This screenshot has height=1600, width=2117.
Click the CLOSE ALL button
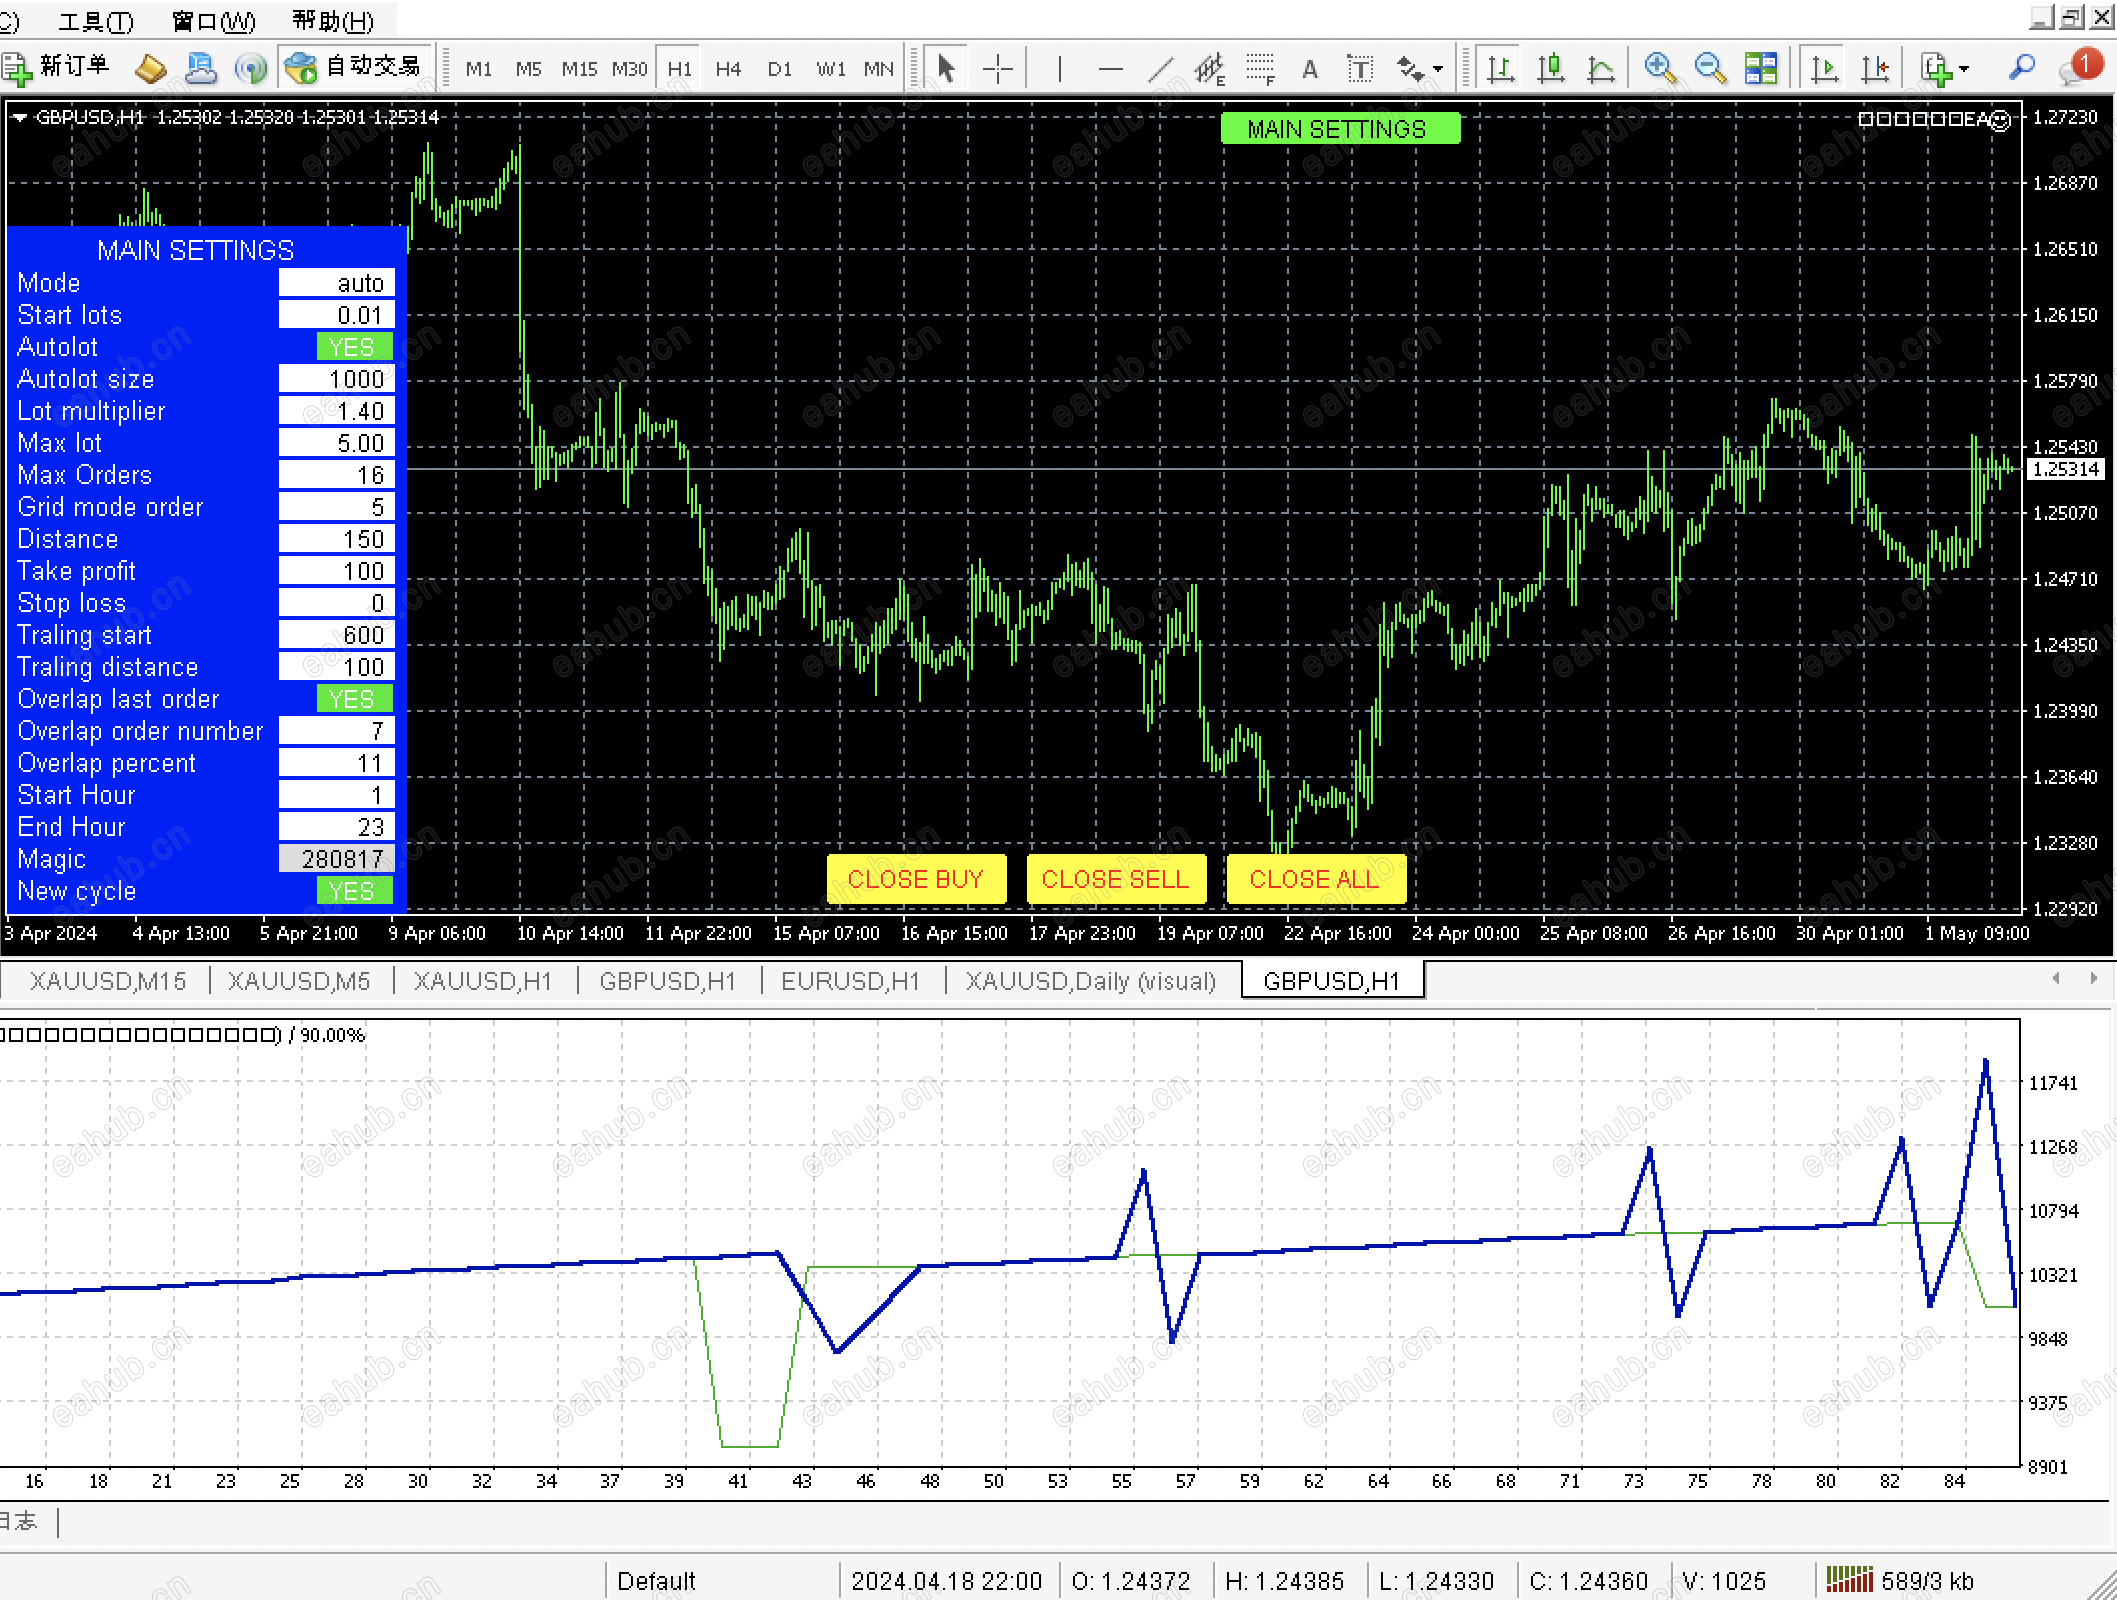1316,879
